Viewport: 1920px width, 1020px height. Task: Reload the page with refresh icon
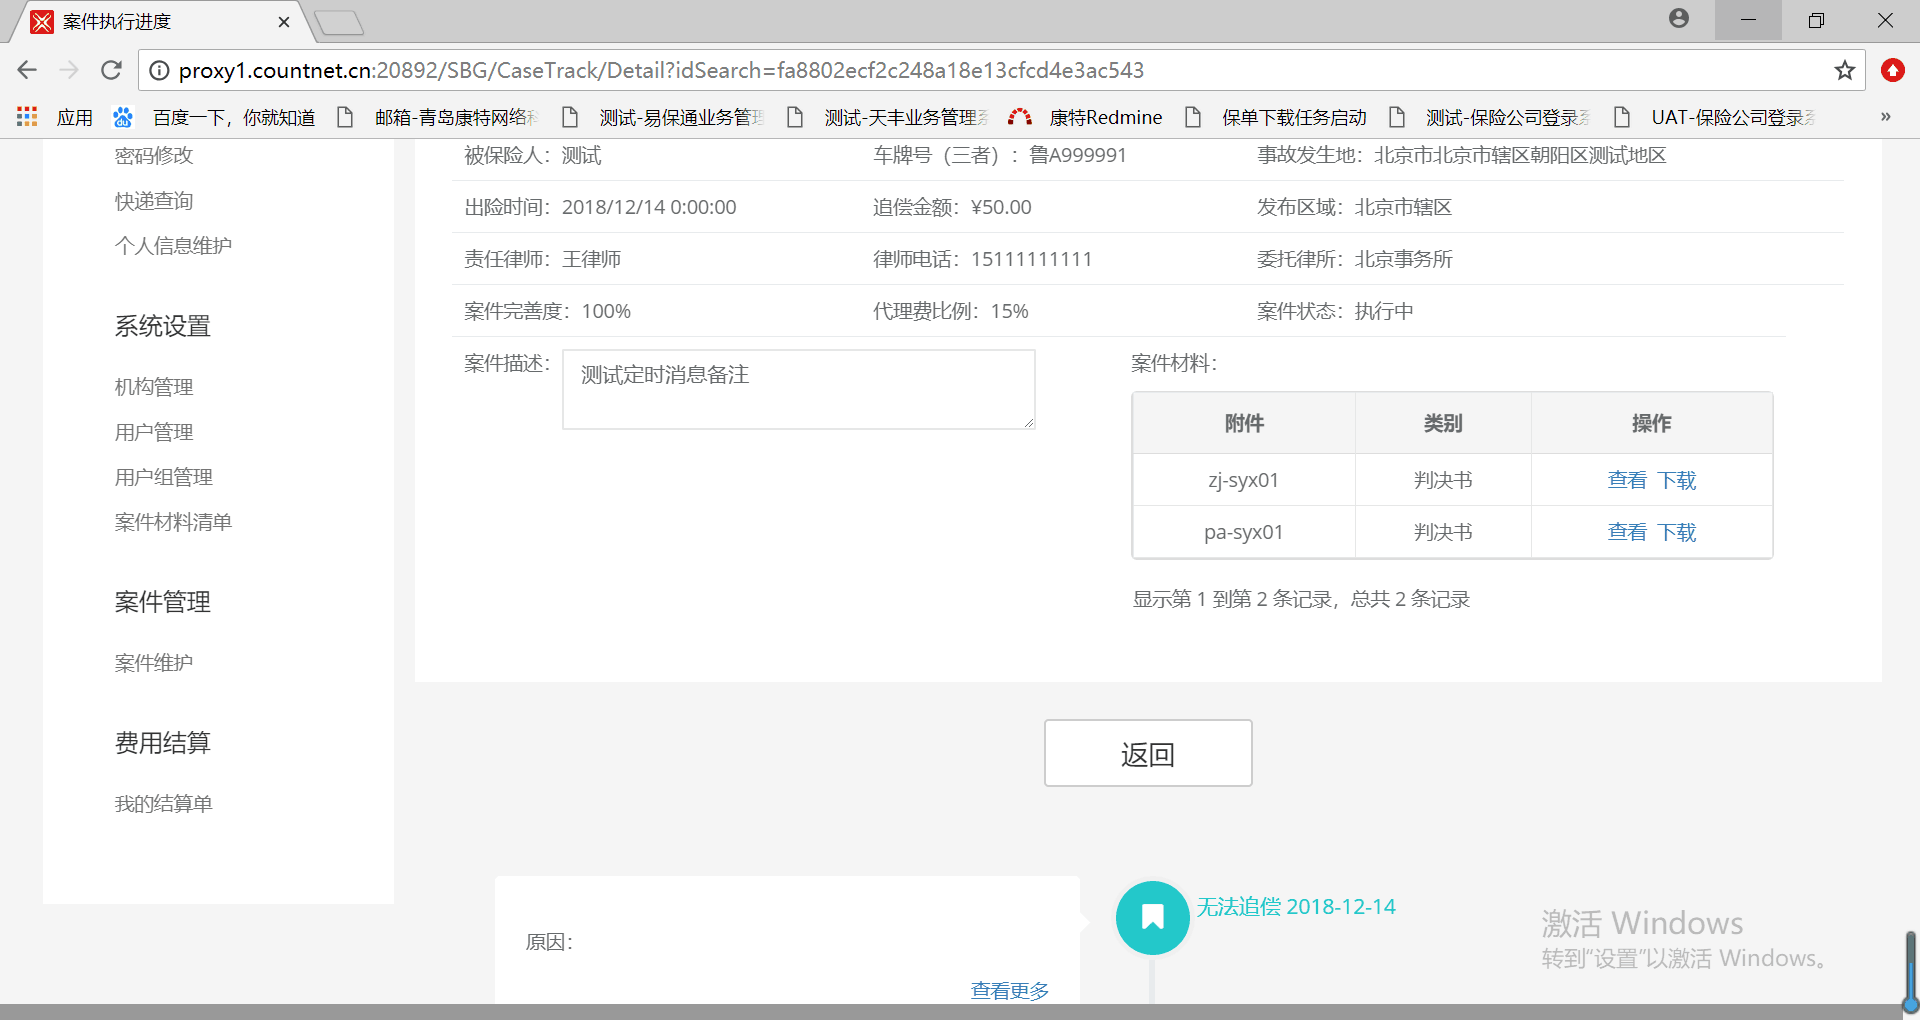(111, 70)
